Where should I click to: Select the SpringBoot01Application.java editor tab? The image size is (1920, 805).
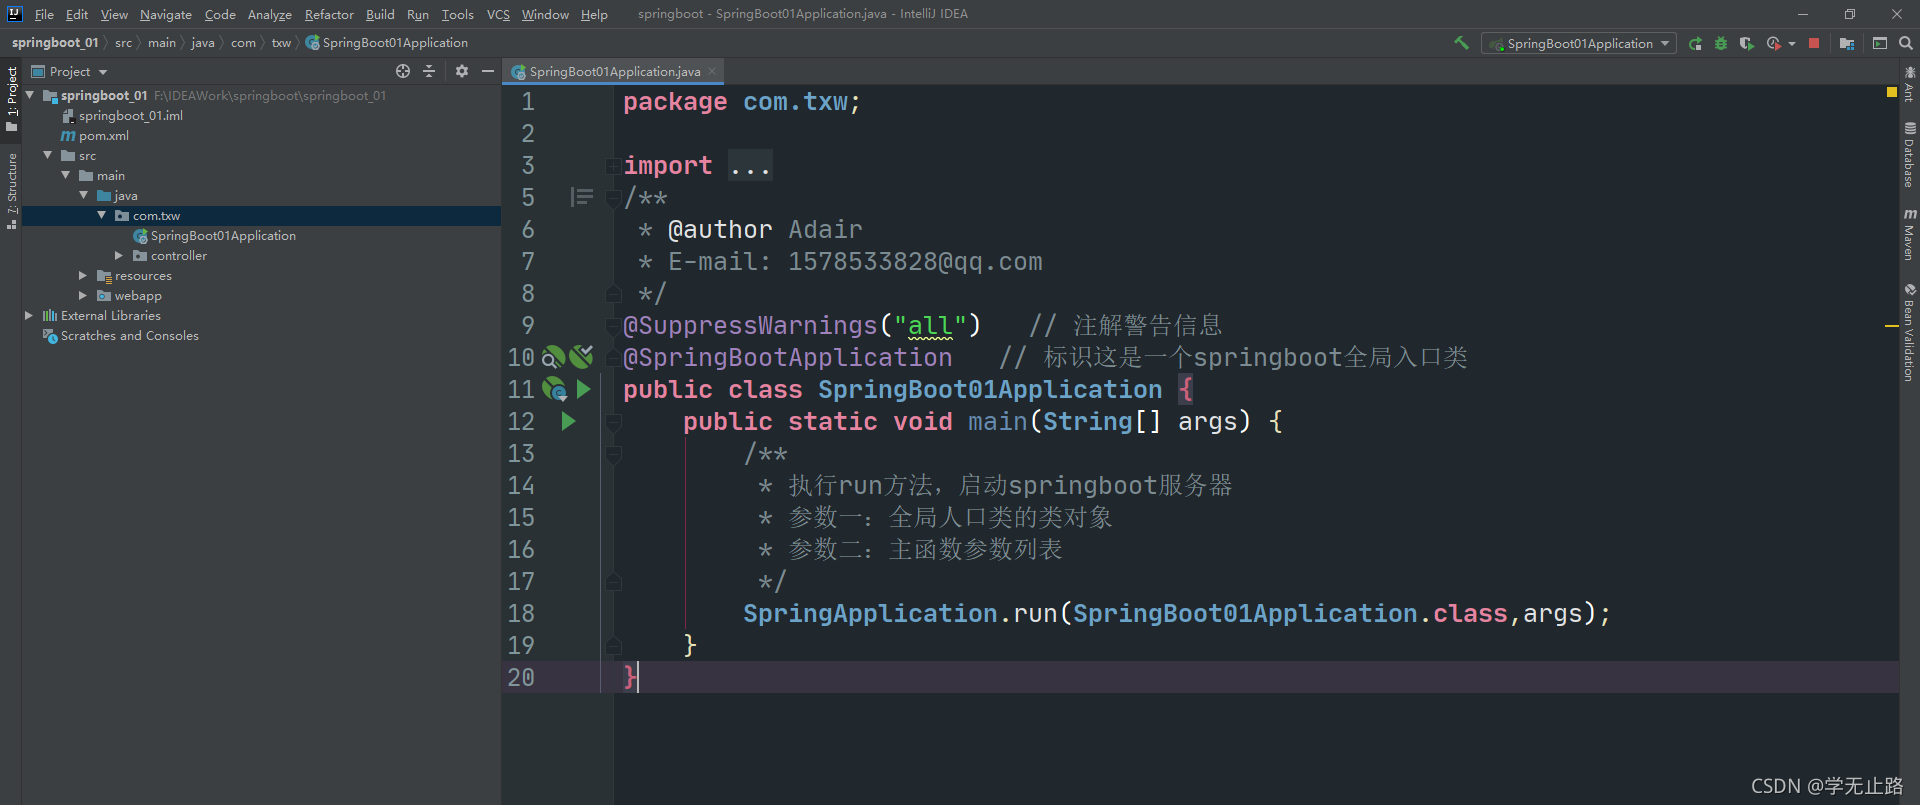pos(613,71)
